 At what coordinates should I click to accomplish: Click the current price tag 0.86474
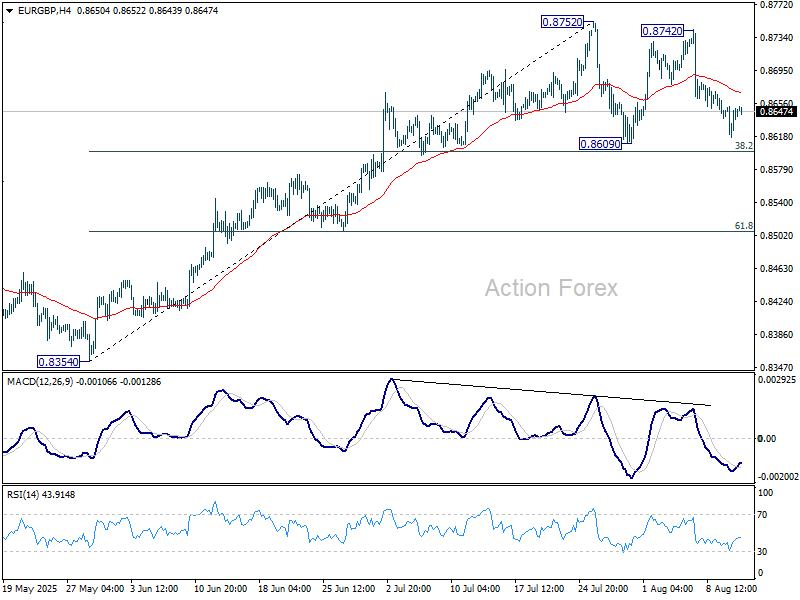pyautogui.click(x=777, y=111)
